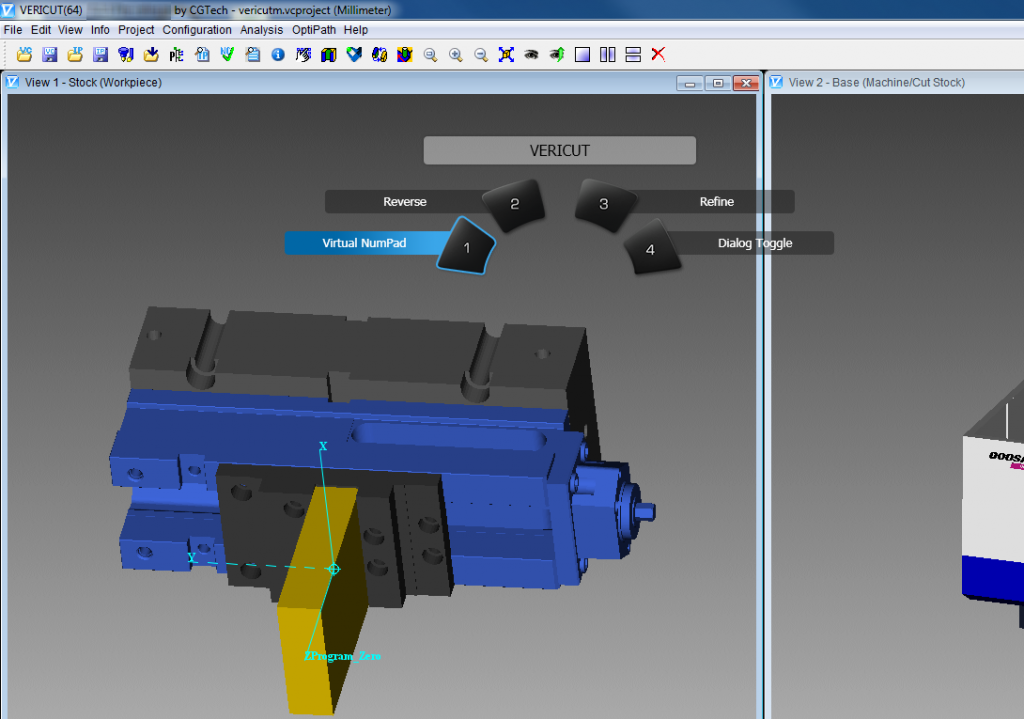The image size is (1024, 719).
Task: Open the Project menu
Action: 136,30
